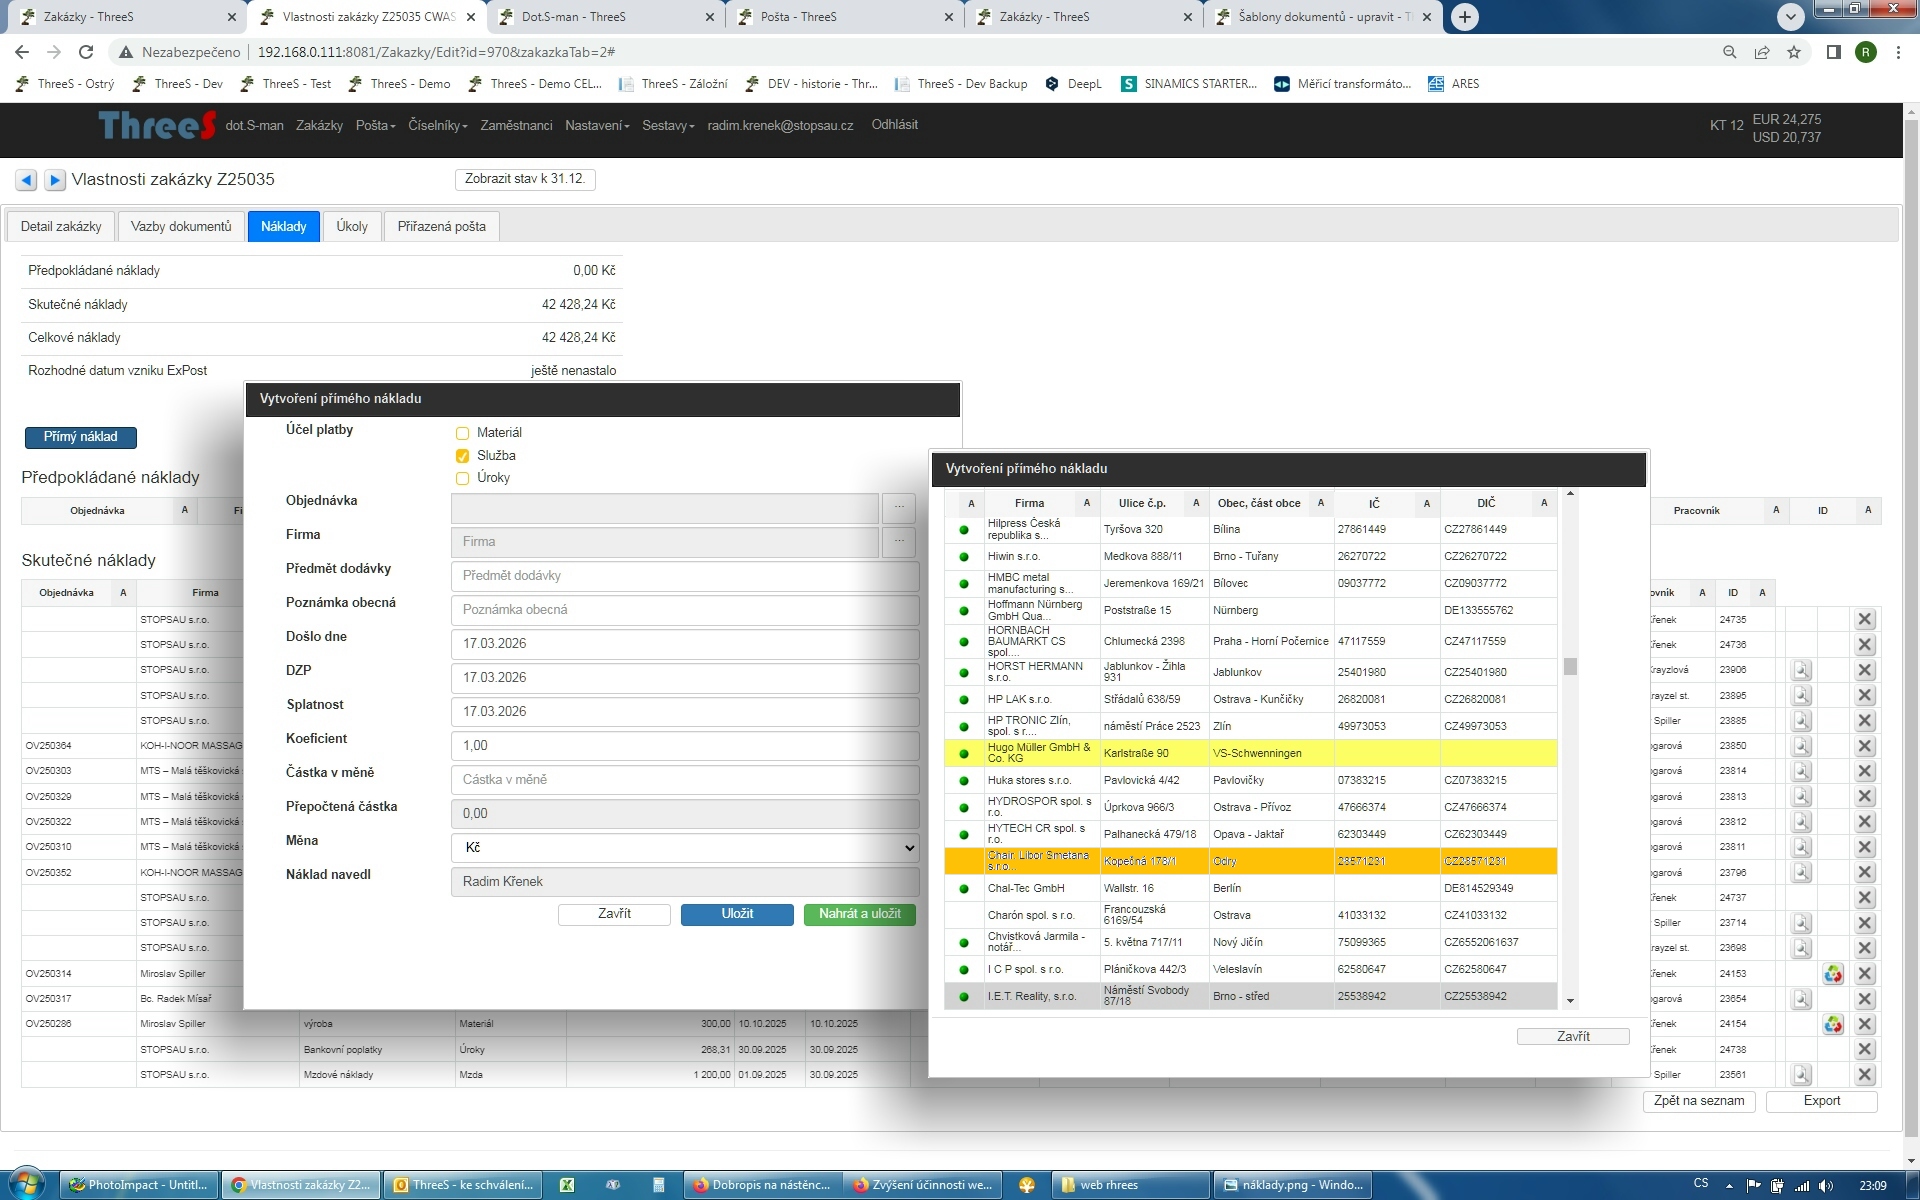Click the previous order arrow icon

click(x=26, y=180)
